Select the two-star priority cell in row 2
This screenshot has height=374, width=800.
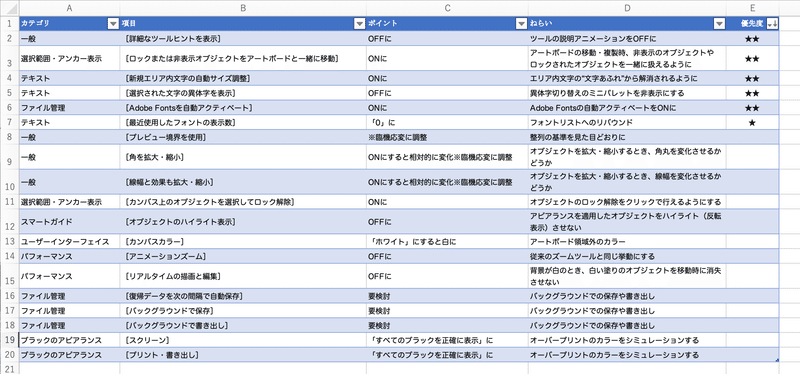click(753, 38)
